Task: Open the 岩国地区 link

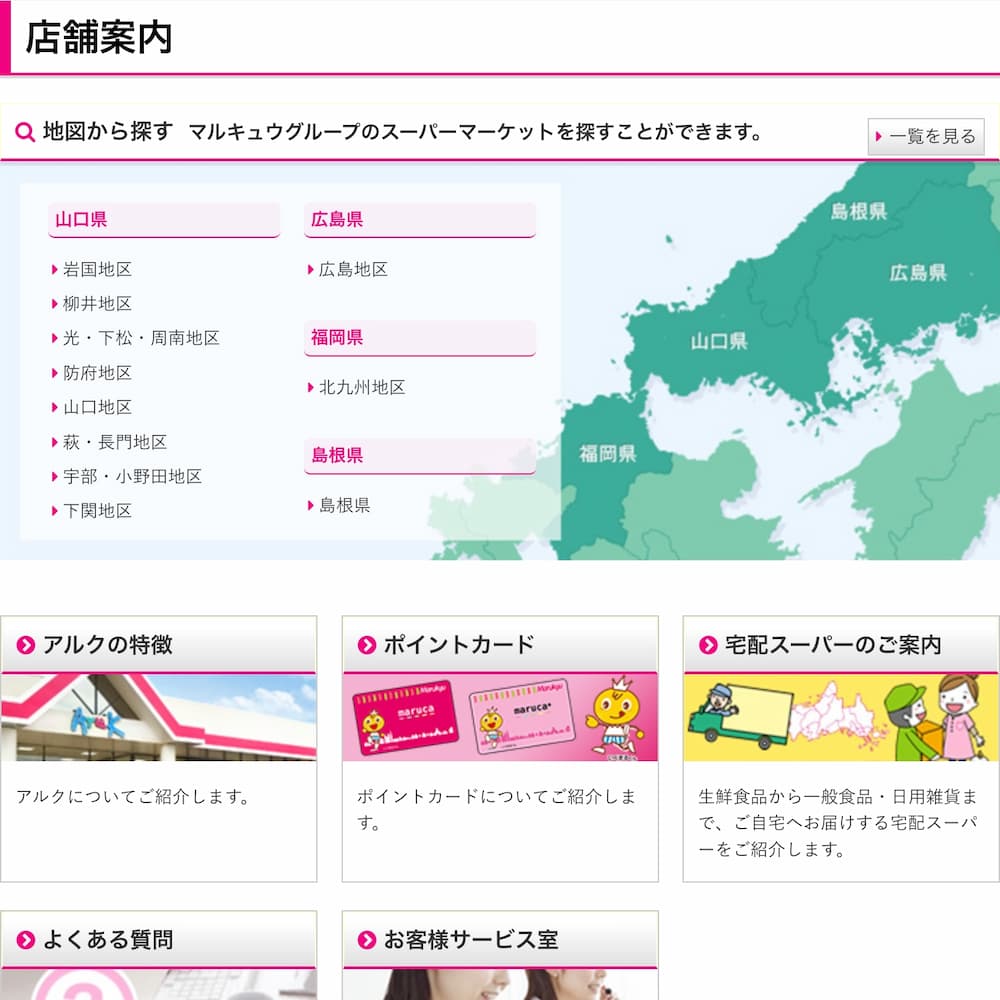Action: pyautogui.click(x=98, y=269)
